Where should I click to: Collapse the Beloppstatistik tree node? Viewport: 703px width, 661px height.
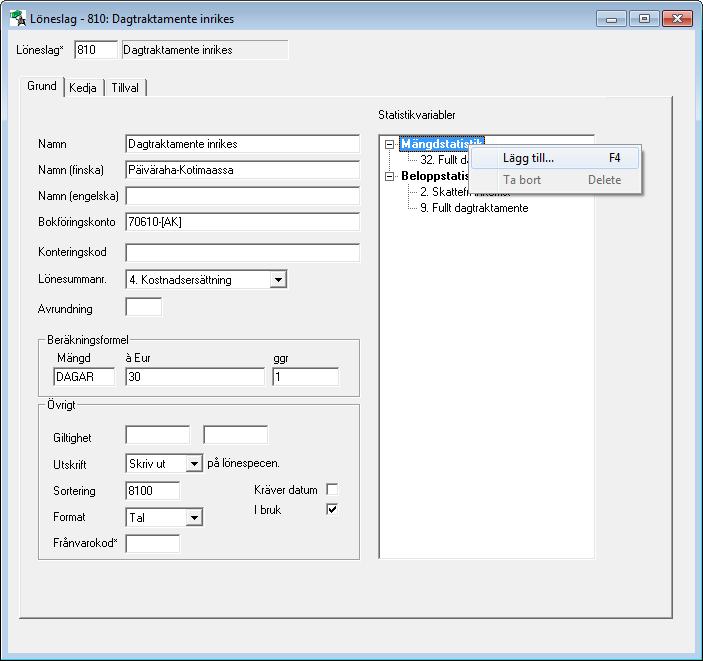tap(390, 176)
